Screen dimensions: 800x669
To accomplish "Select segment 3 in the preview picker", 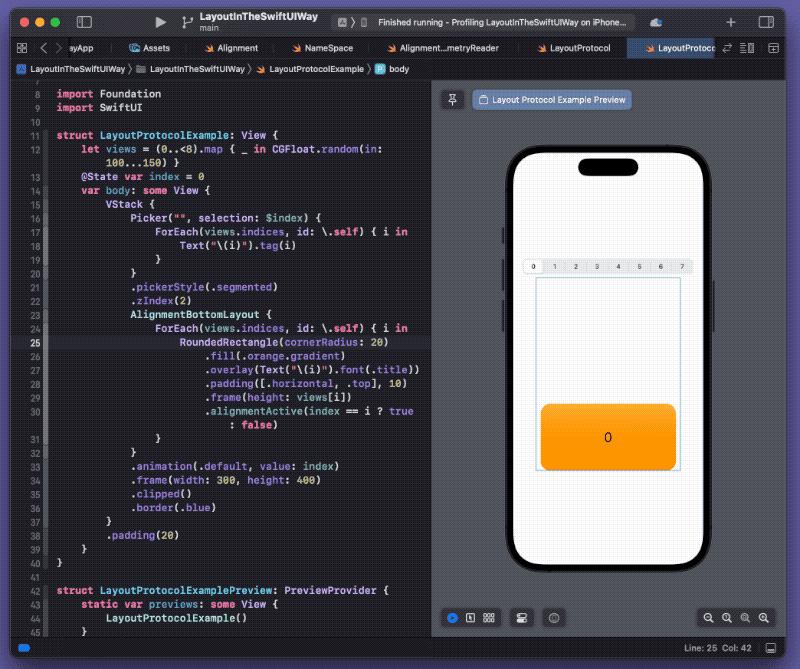I will 597,266.
